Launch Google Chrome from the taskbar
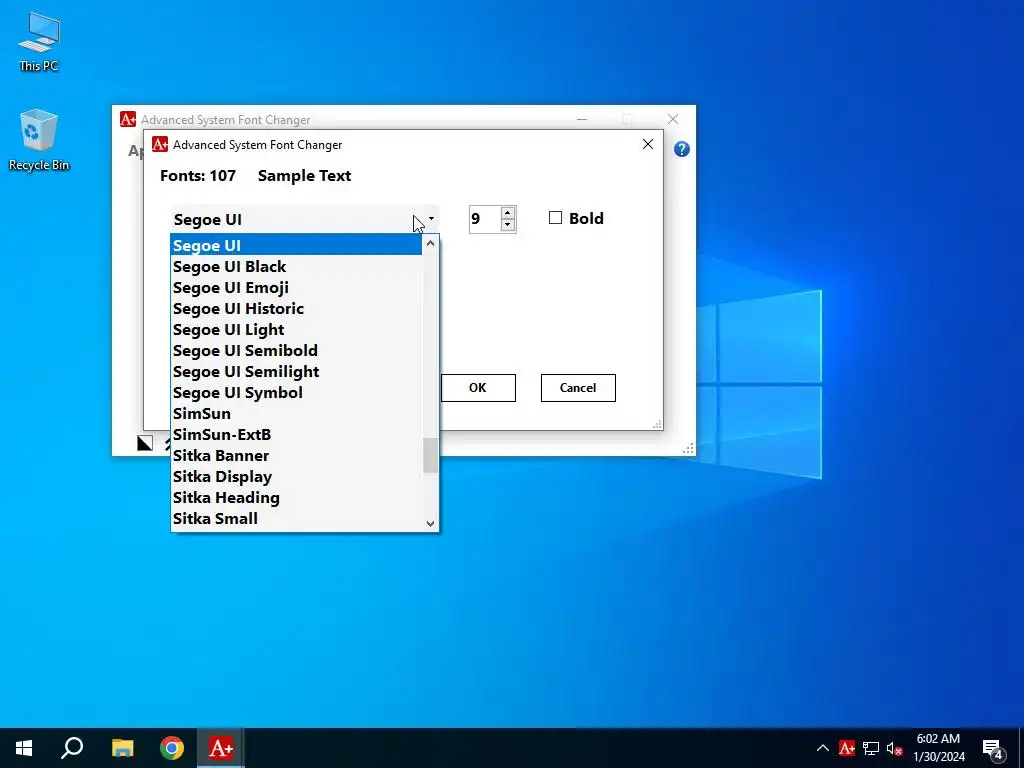The image size is (1024, 768). [172, 748]
